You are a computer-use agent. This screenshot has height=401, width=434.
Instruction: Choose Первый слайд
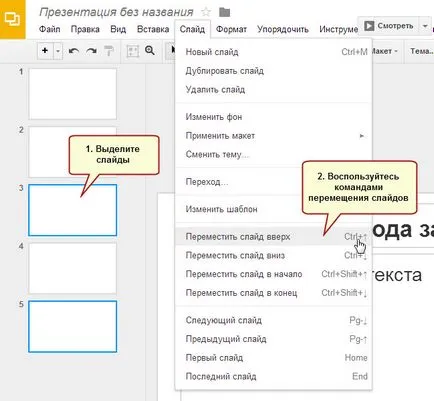click(273, 358)
